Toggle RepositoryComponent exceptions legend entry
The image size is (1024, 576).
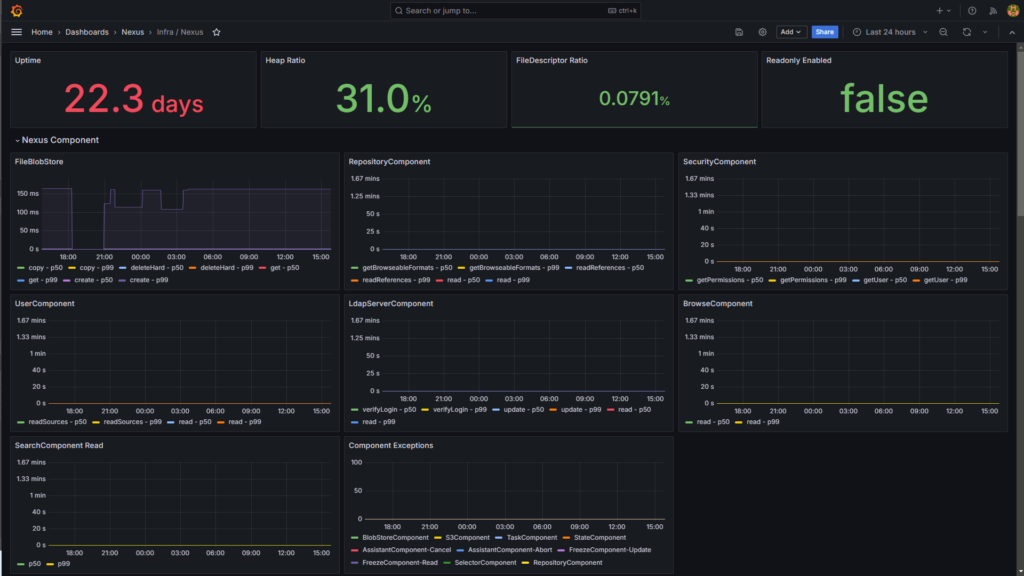point(568,562)
